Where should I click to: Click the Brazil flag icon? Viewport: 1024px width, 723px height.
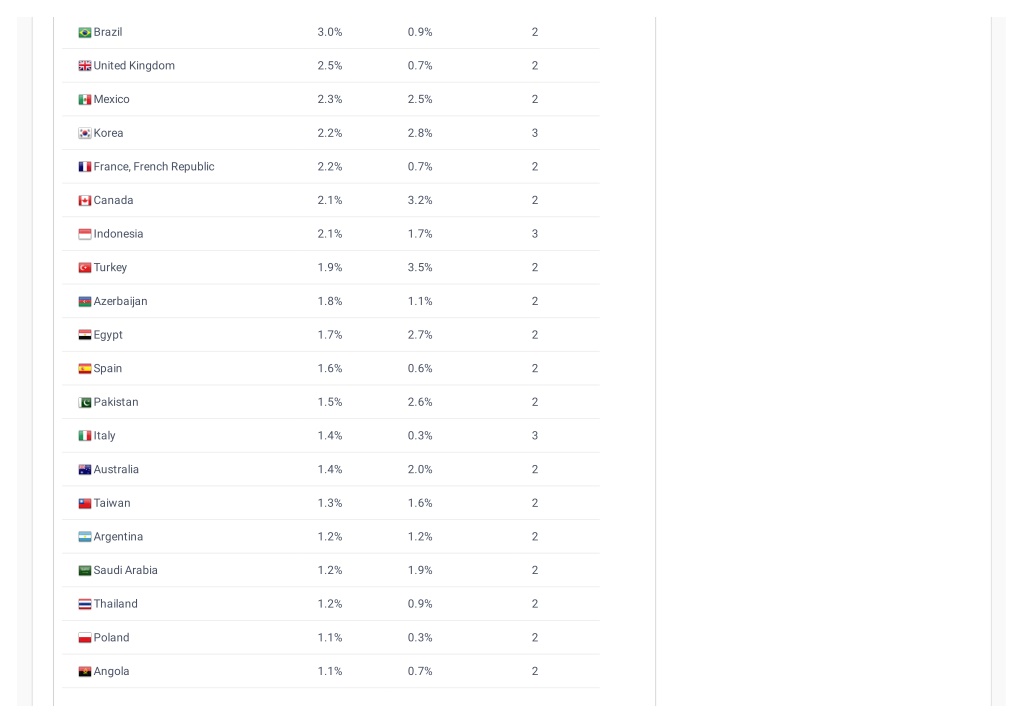[x=85, y=33]
